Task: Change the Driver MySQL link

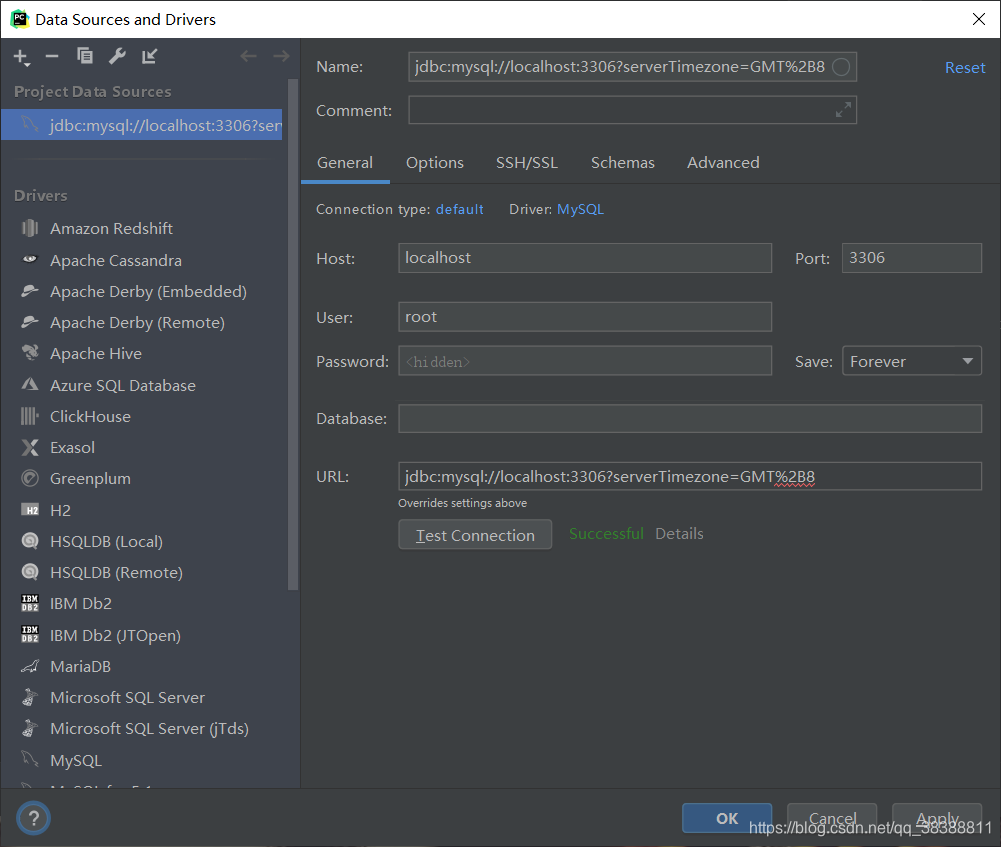Action: (580, 209)
